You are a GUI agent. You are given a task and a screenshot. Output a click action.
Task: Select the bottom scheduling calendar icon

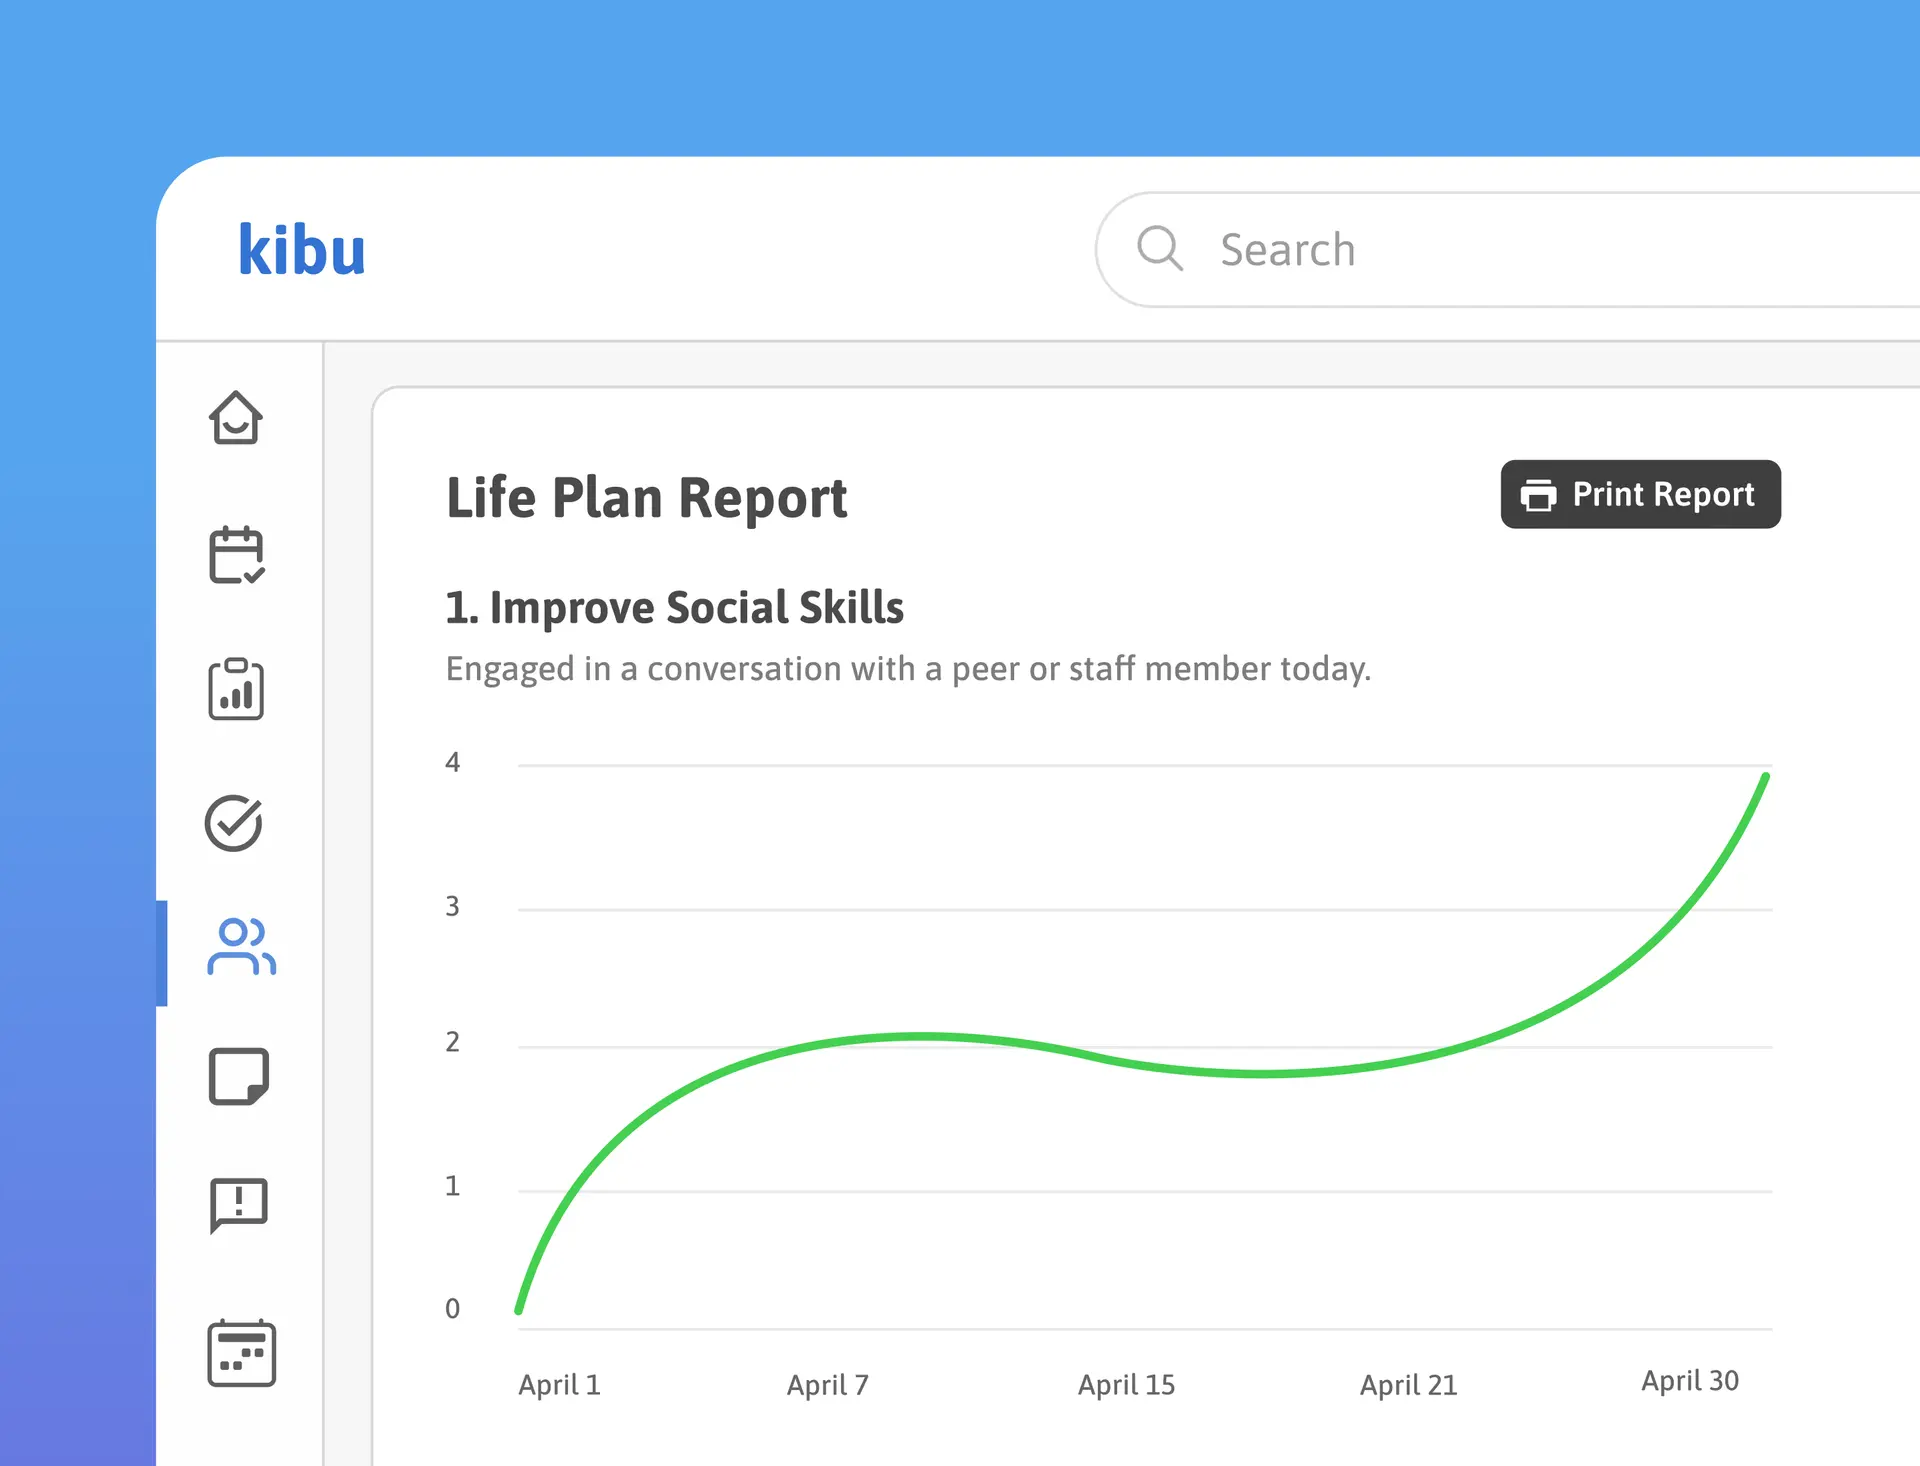(240, 1352)
